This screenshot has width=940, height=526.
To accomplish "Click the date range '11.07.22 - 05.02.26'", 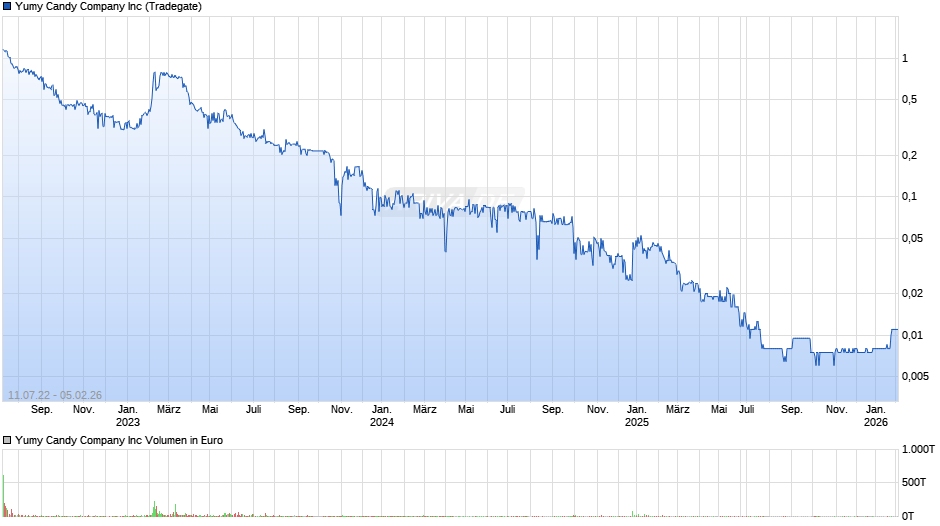I will [x=55, y=395].
